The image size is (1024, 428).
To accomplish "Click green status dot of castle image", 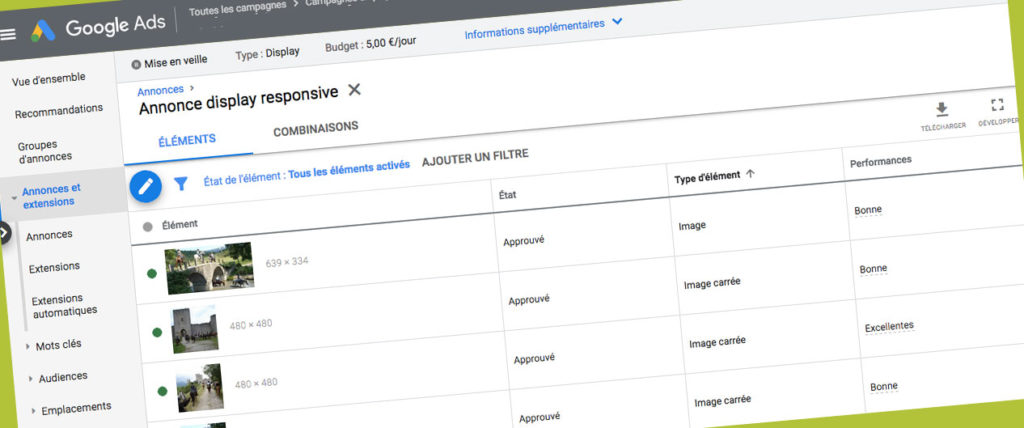I will [157, 332].
